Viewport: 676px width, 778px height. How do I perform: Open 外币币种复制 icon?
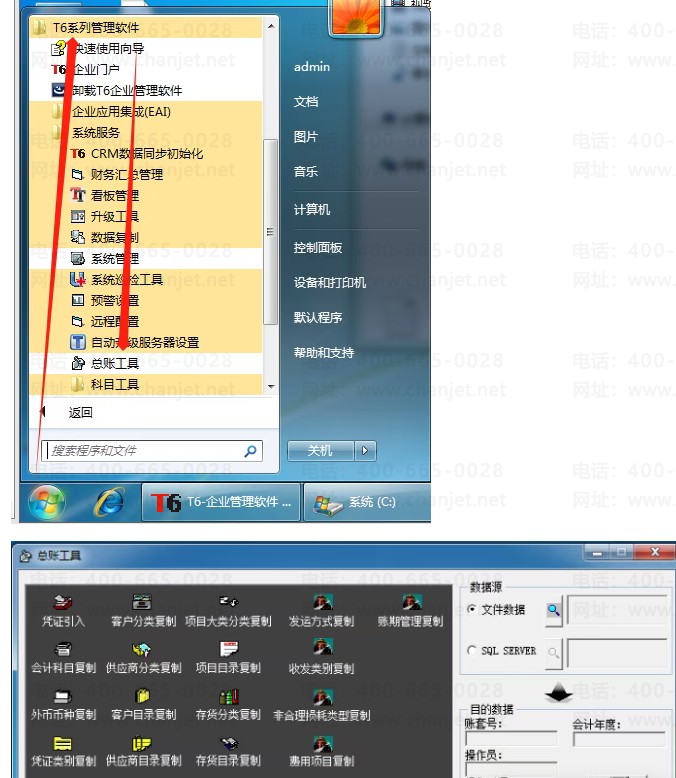pos(63,705)
